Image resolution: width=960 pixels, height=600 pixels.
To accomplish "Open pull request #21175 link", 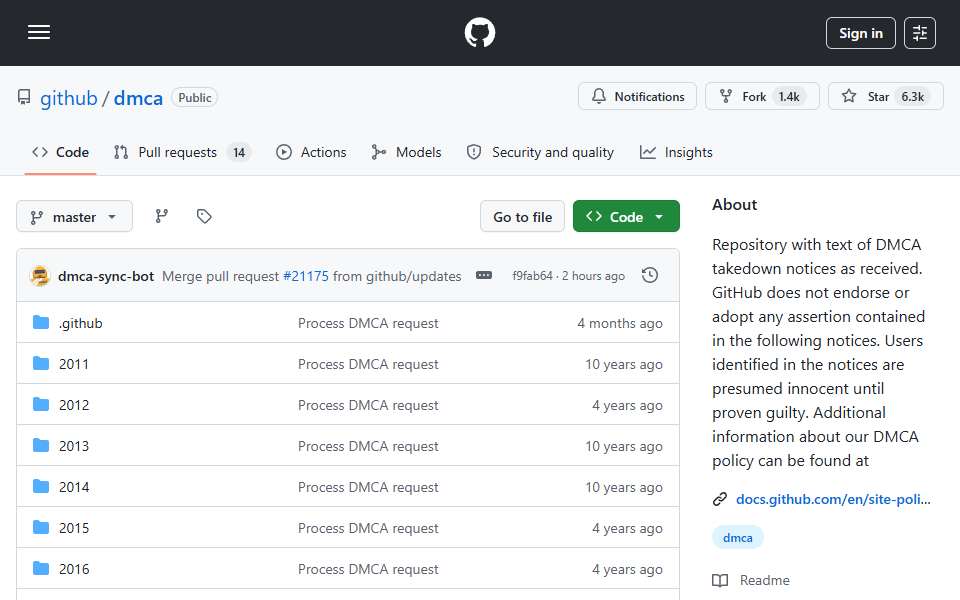I will coord(306,276).
